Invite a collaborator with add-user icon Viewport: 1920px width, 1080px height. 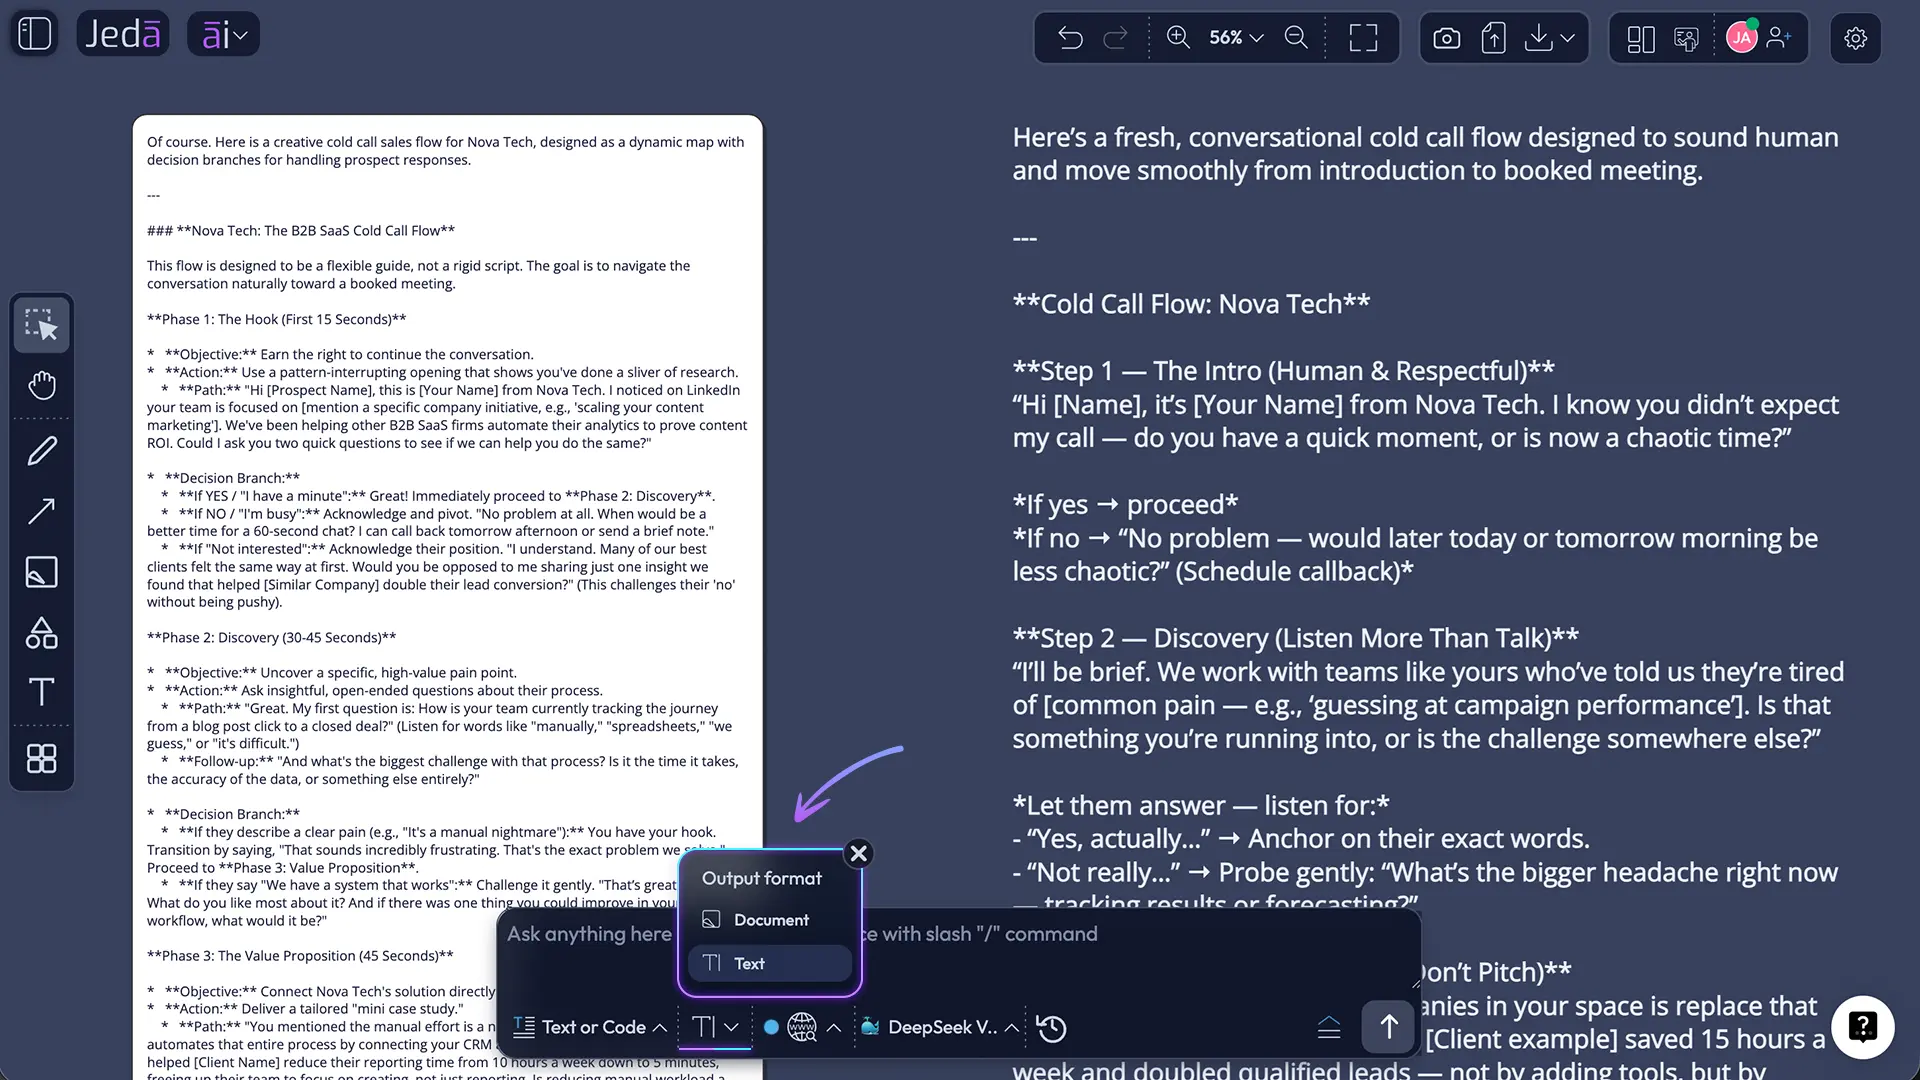tap(1779, 38)
